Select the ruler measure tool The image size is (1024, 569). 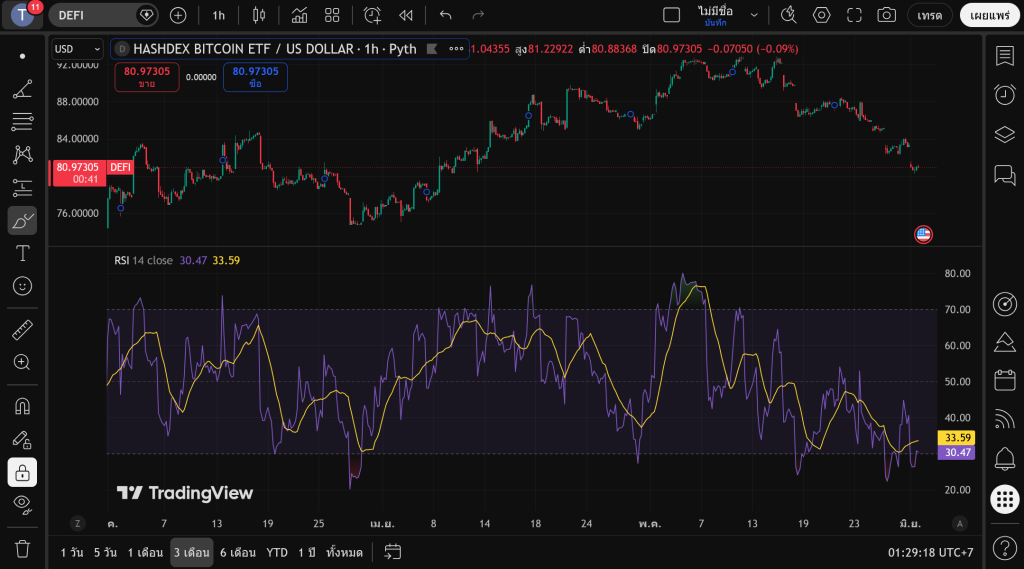point(22,330)
